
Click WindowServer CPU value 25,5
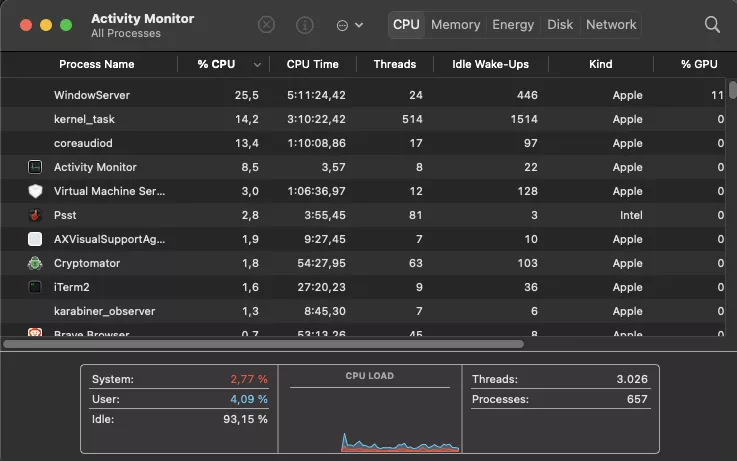[247, 95]
